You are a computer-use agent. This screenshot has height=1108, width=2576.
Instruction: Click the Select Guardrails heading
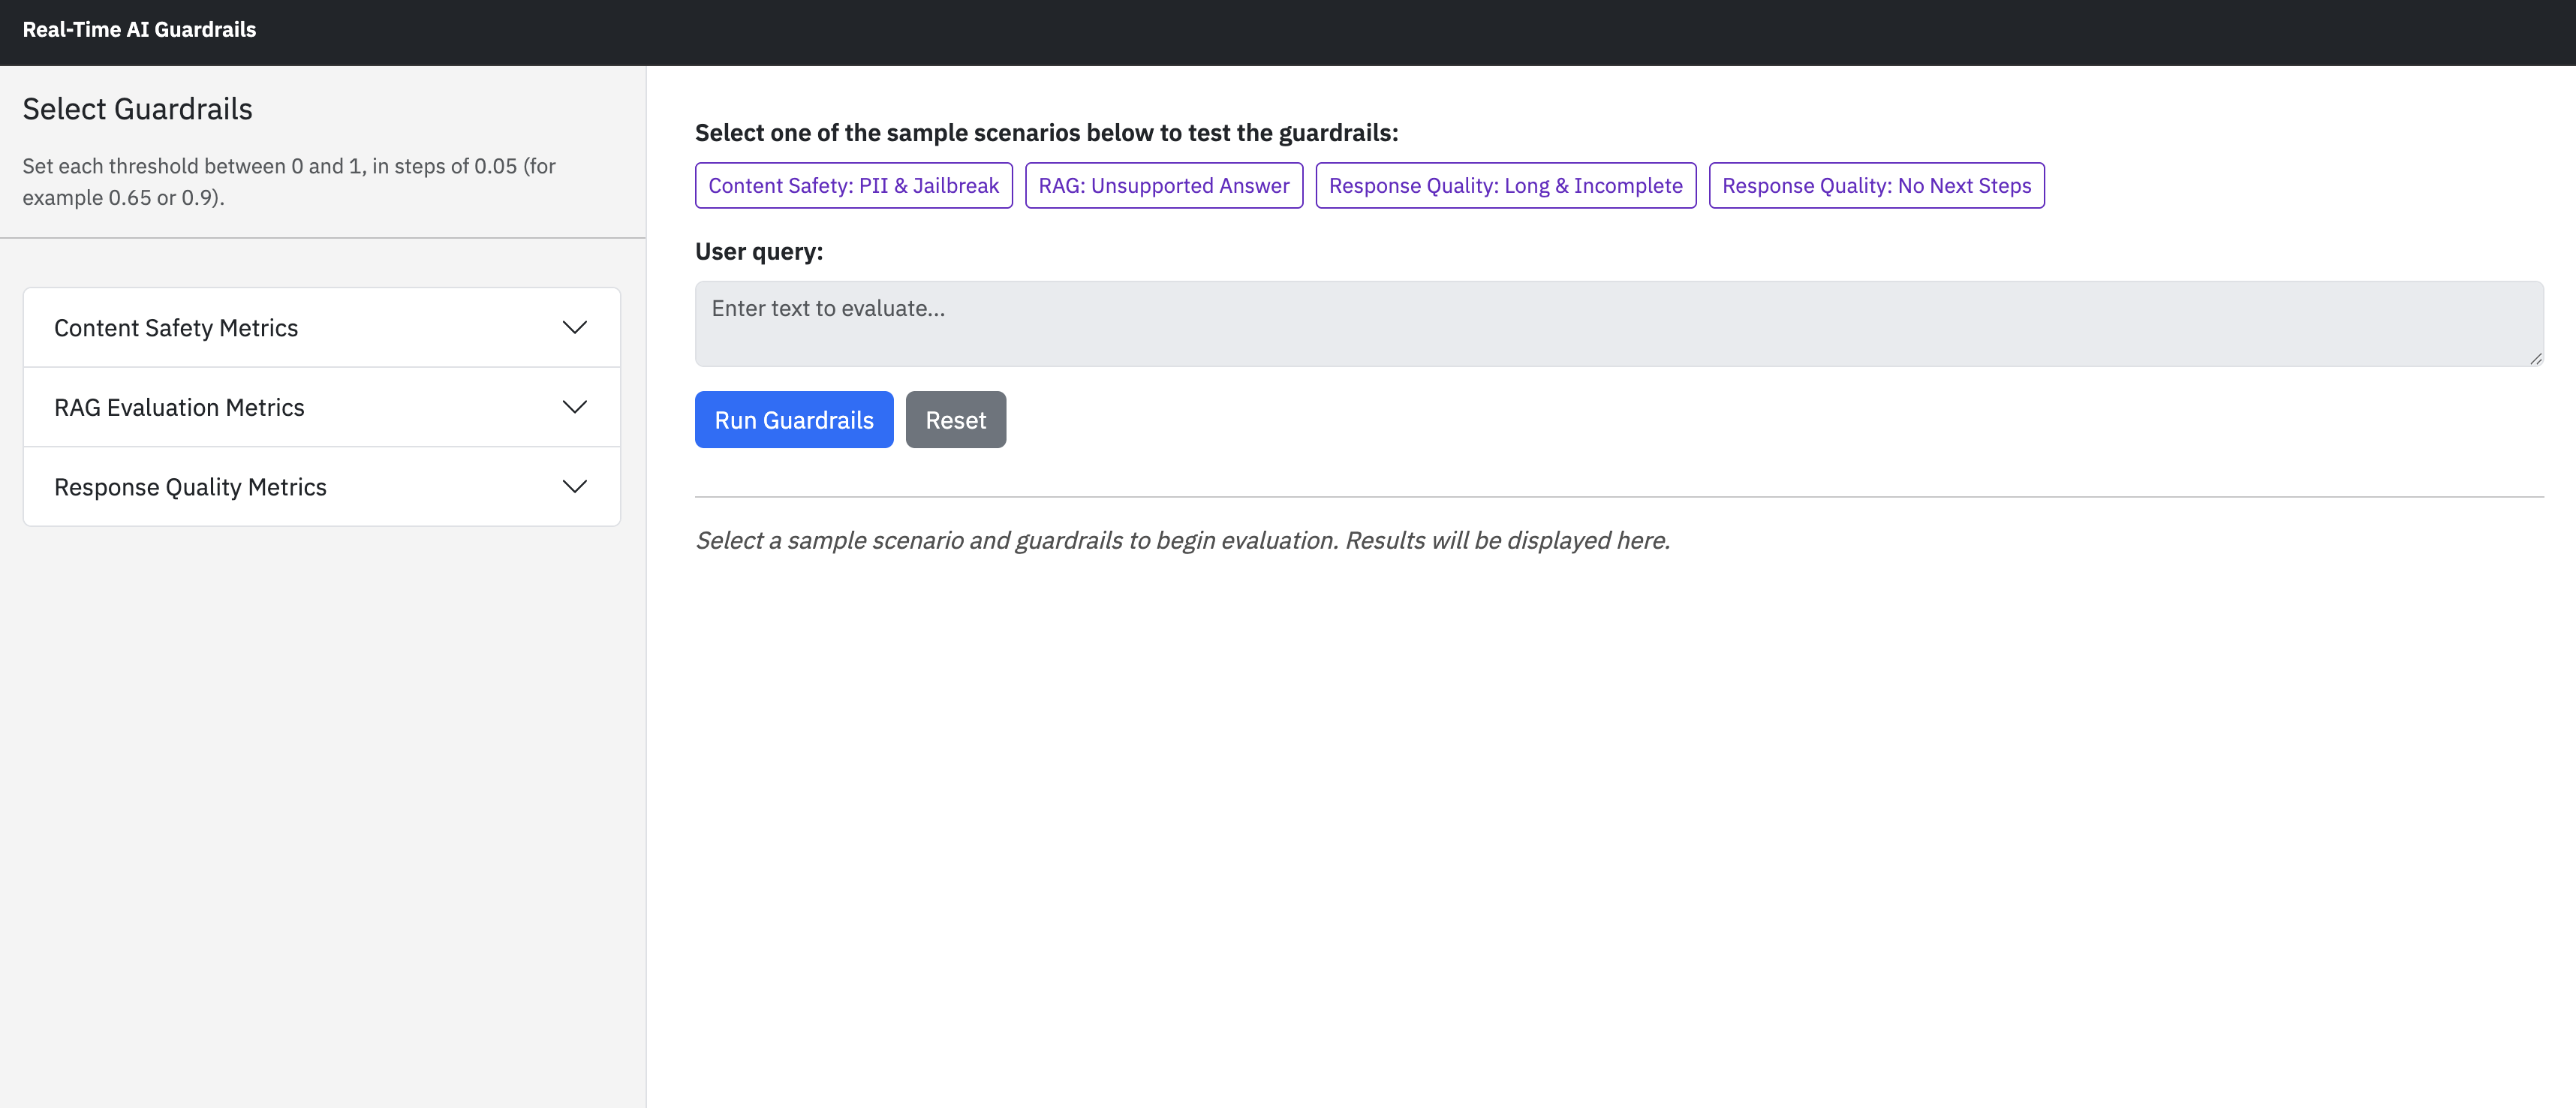click(x=137, y=109)
